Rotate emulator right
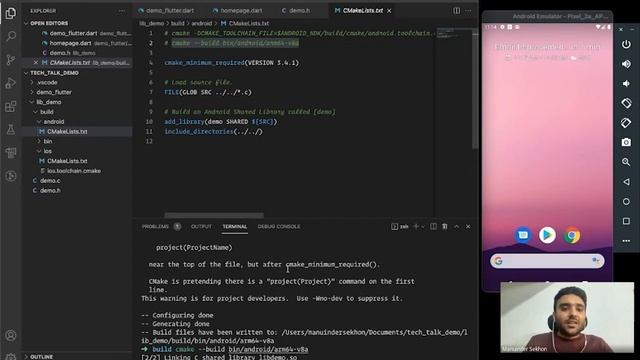Screen dimensions: 640x360 626,123
